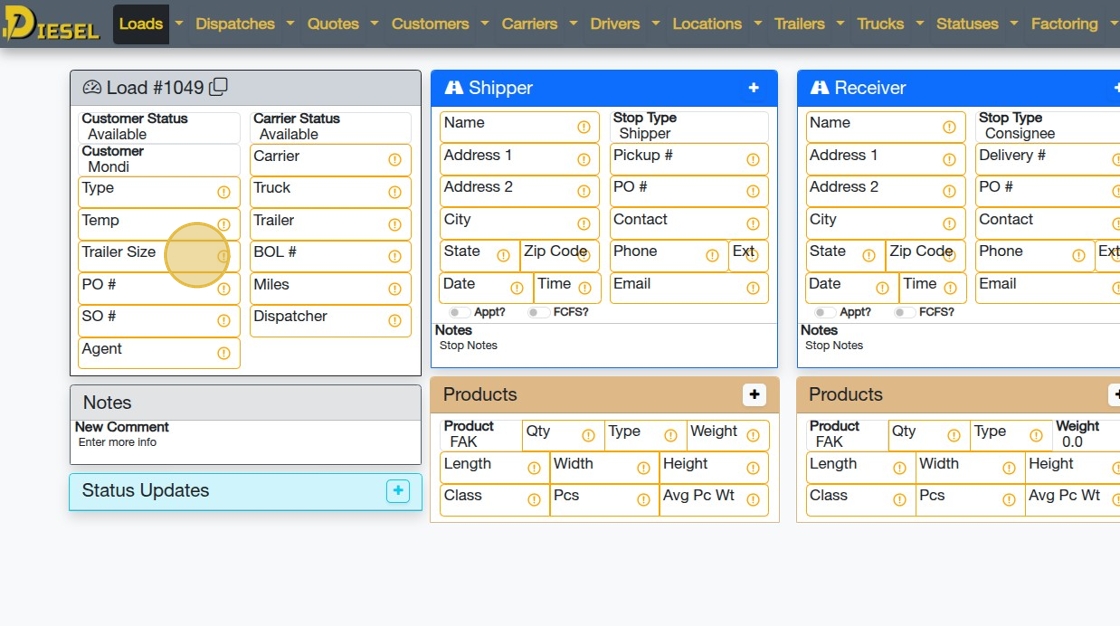The width and height of the screenshot is (1120, 626).
Task: Expand the Drivers dropdown arrow
Action: pyautogui.click(x=656, y=24)
